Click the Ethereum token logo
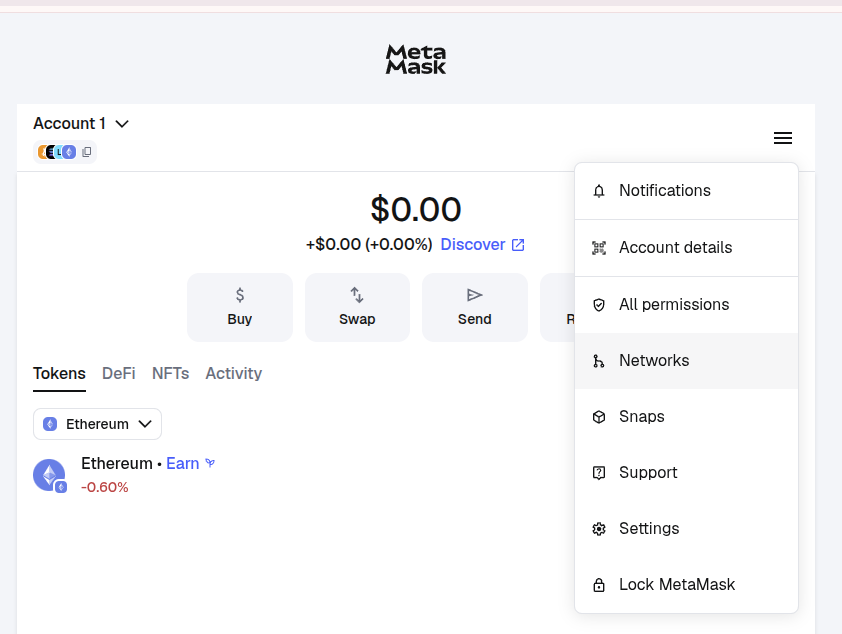This screenshot has width=842, height=634. (50, 475)
